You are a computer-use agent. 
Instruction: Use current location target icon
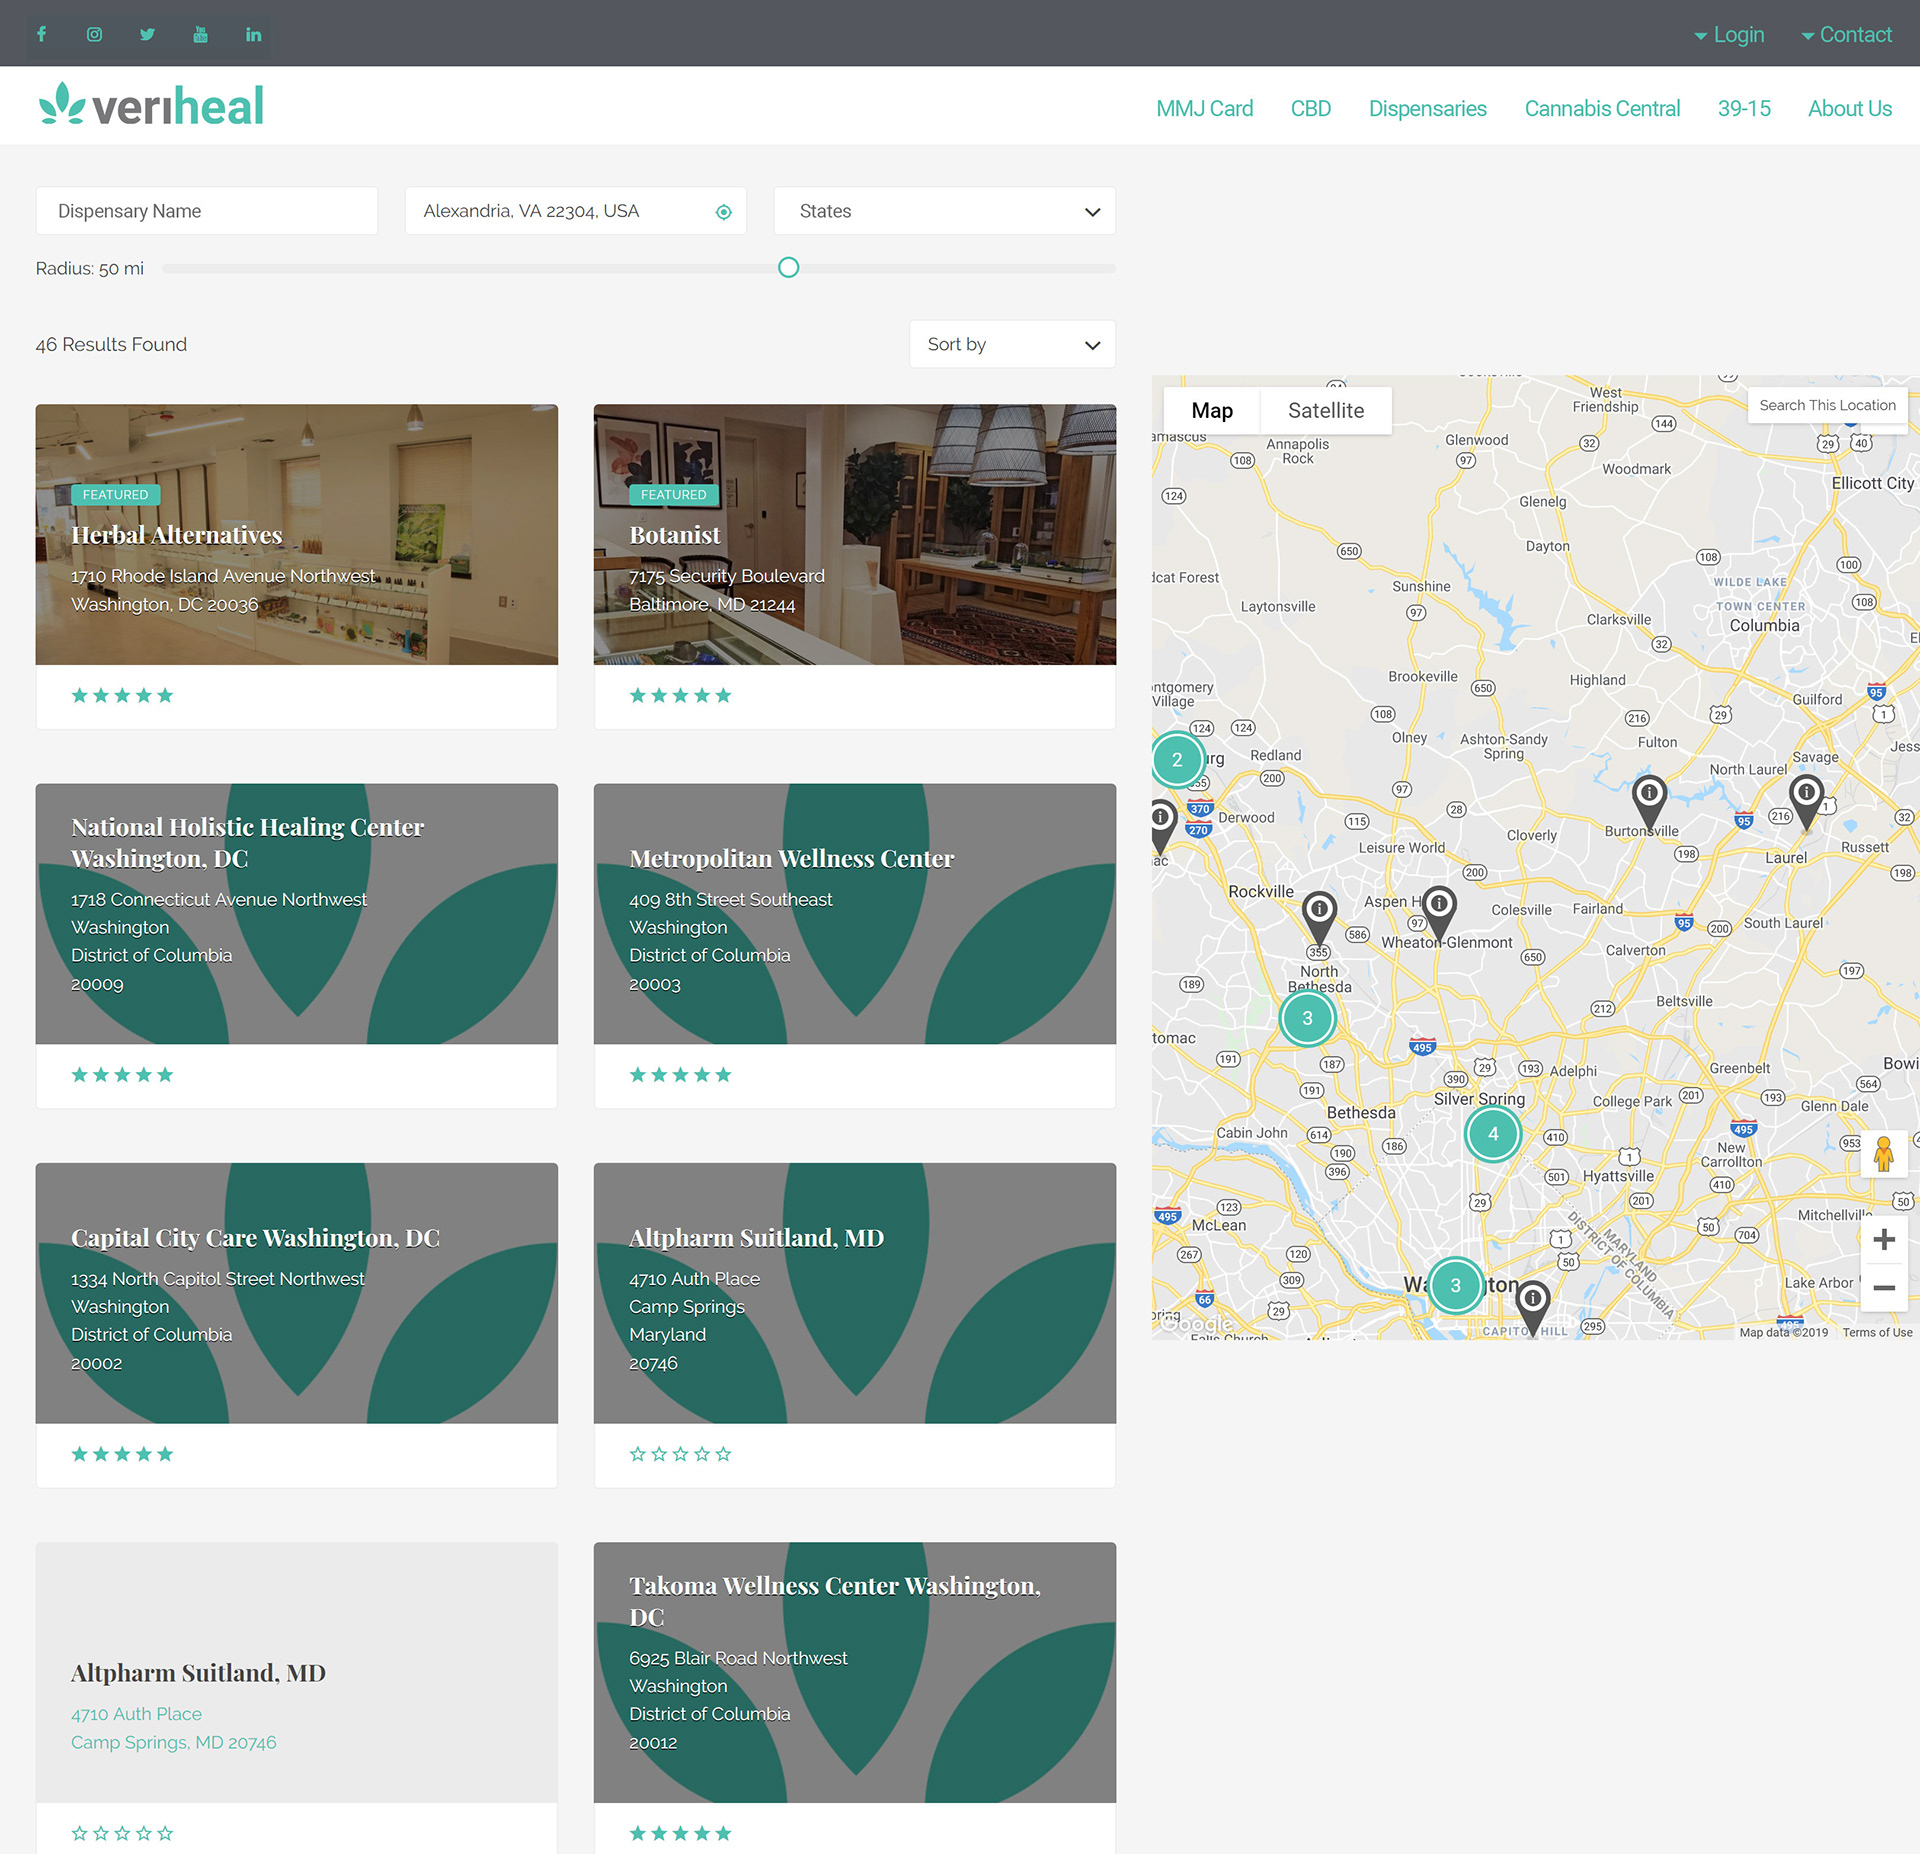point(723,212)
